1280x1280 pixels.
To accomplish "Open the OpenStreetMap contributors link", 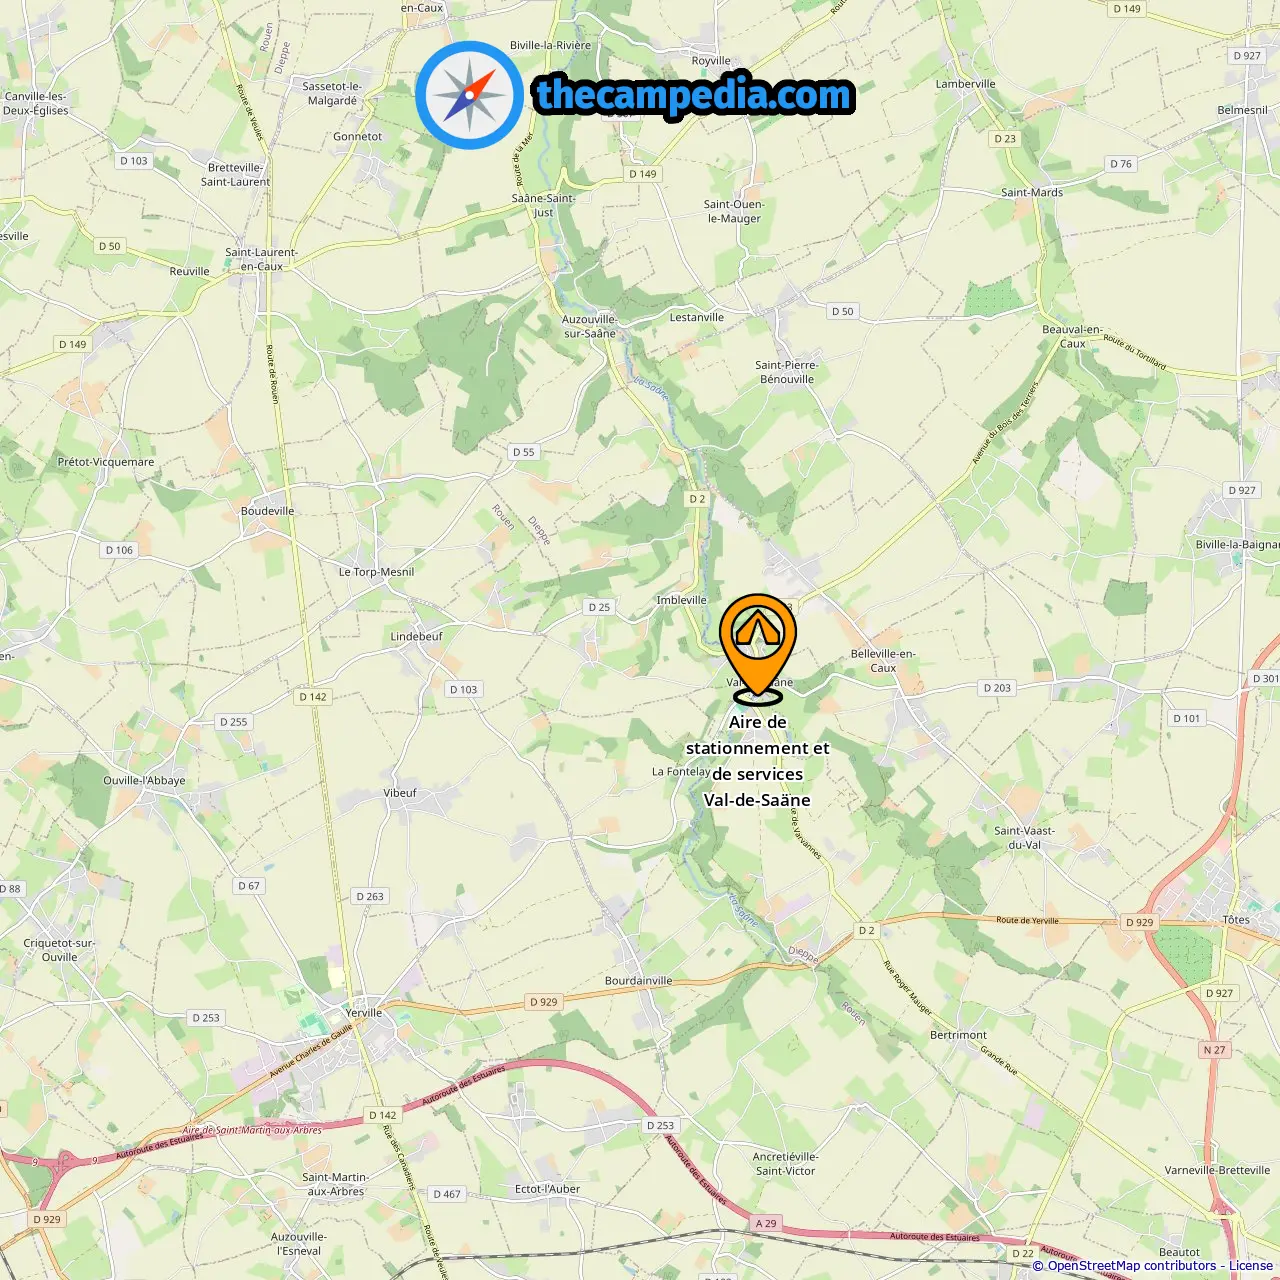I will tap(1131, 1266).
